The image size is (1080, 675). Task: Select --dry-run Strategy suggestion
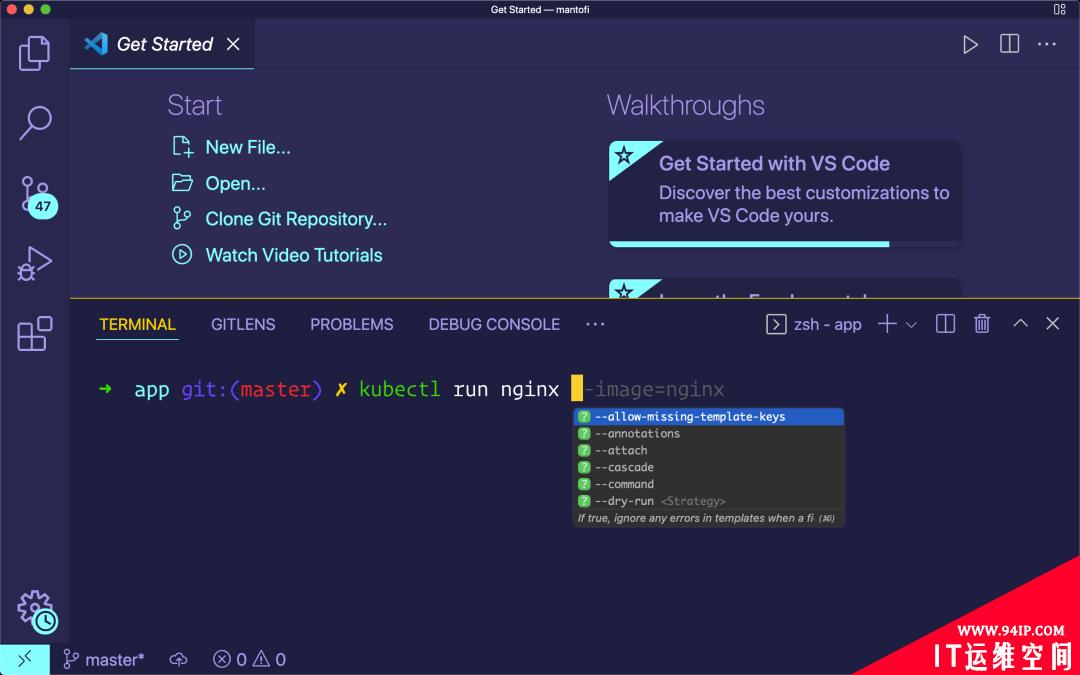709,501
